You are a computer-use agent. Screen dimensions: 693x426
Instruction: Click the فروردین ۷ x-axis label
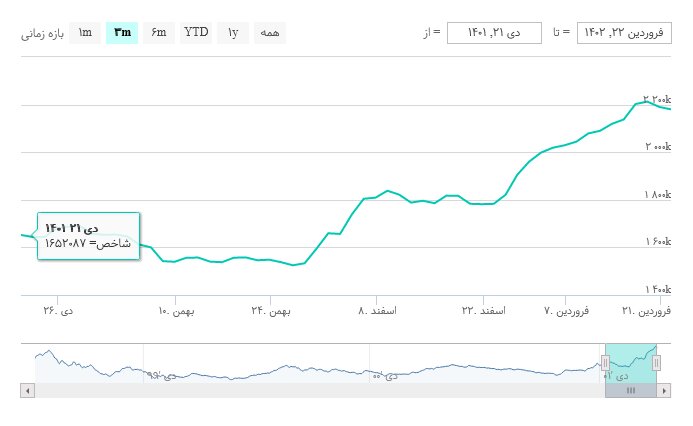point(566,311)
